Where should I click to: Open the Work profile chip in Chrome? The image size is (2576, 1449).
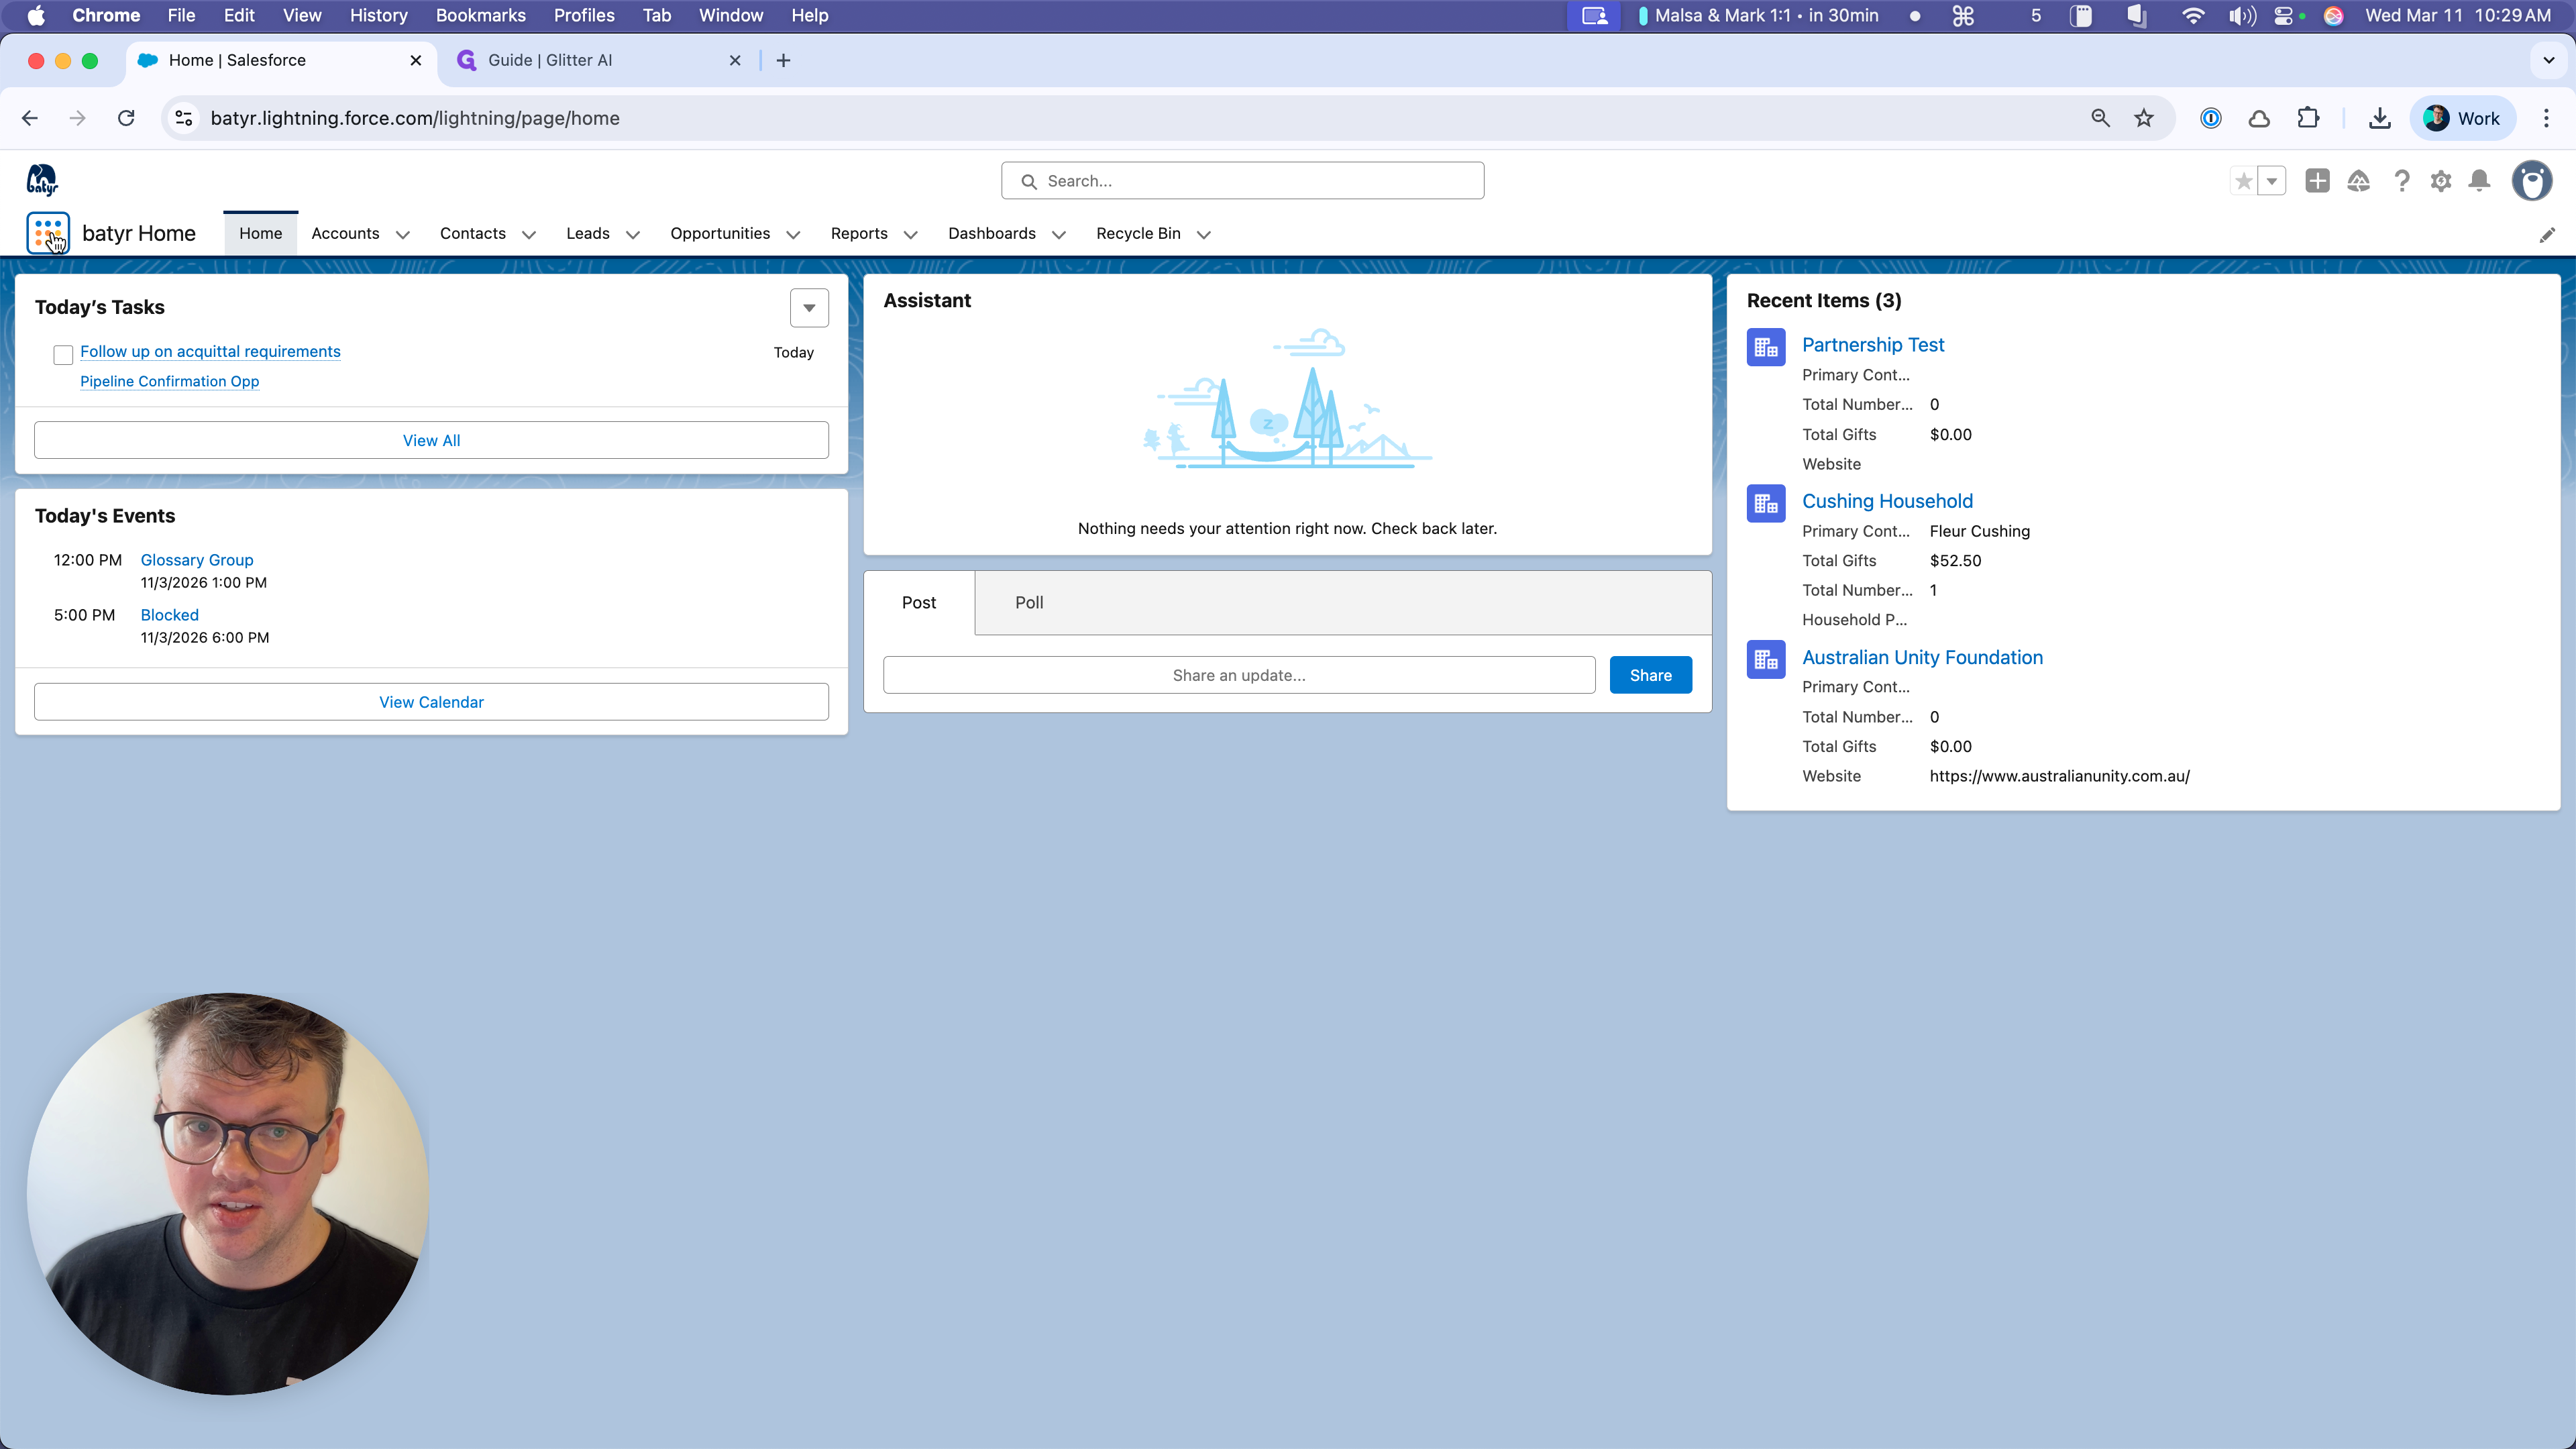point(2462,118)
